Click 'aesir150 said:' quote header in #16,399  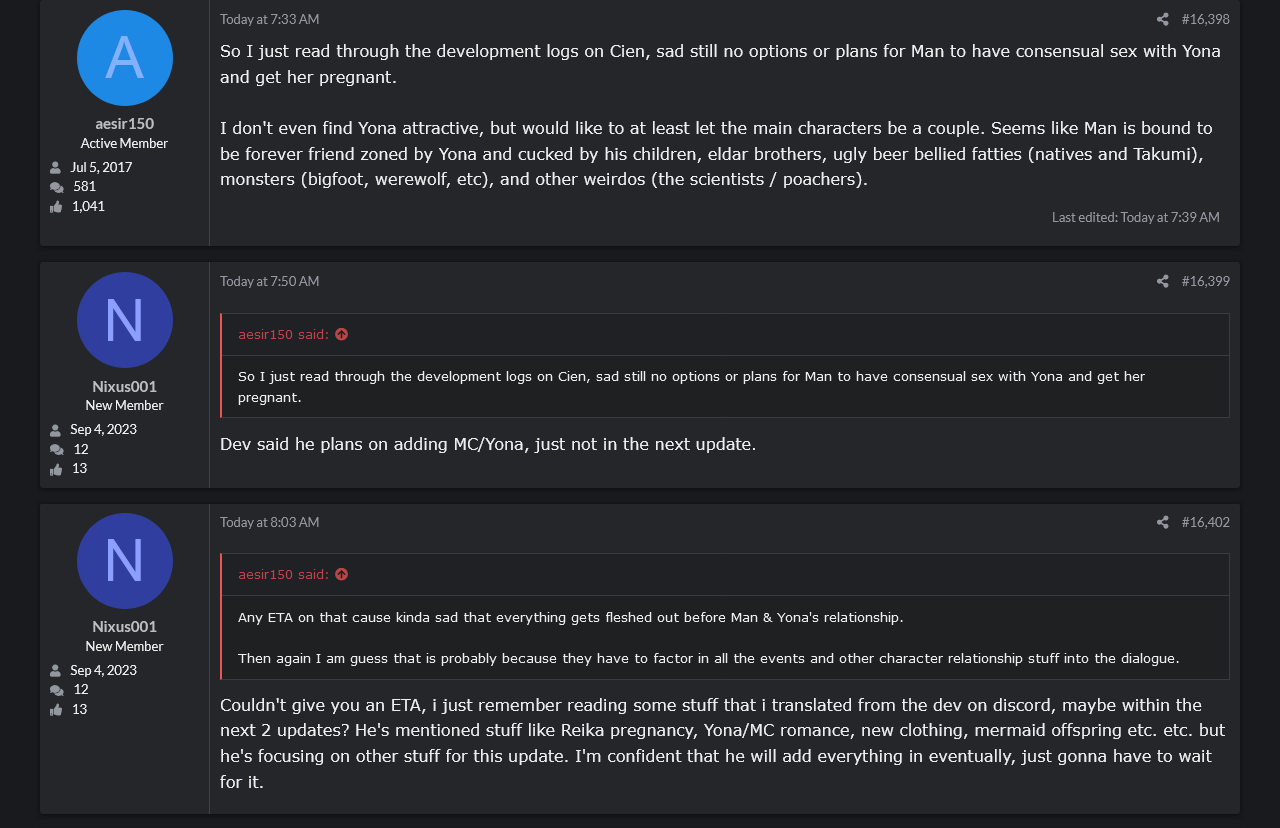(x=283, y=334)
